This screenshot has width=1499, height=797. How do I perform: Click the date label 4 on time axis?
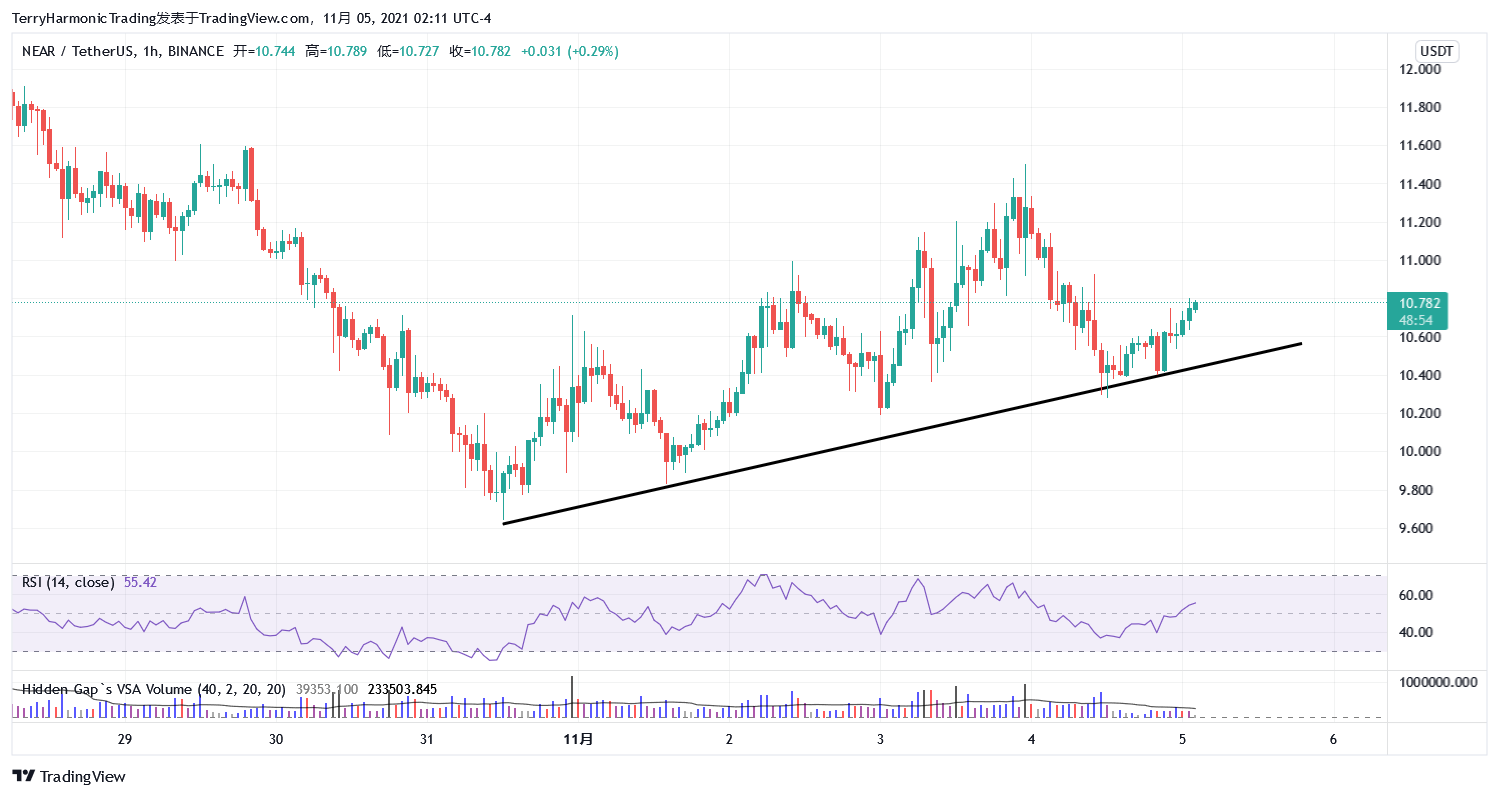[1031, 739]
